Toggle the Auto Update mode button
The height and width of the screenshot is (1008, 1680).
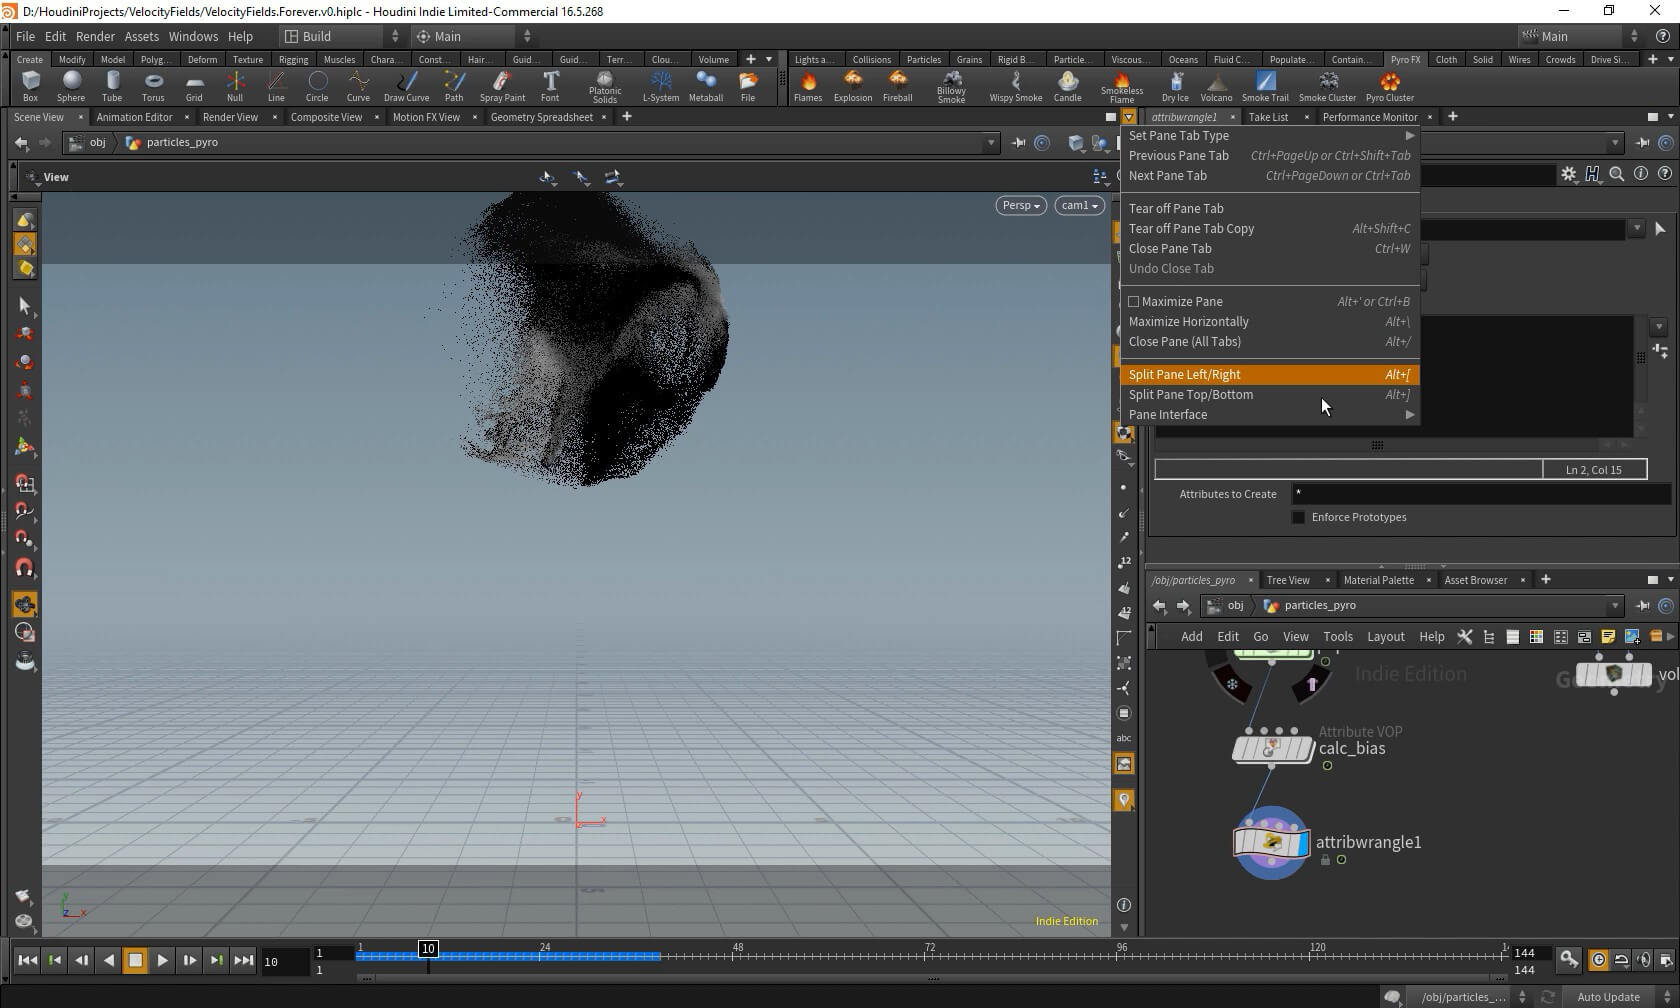tap(1607, 996)
